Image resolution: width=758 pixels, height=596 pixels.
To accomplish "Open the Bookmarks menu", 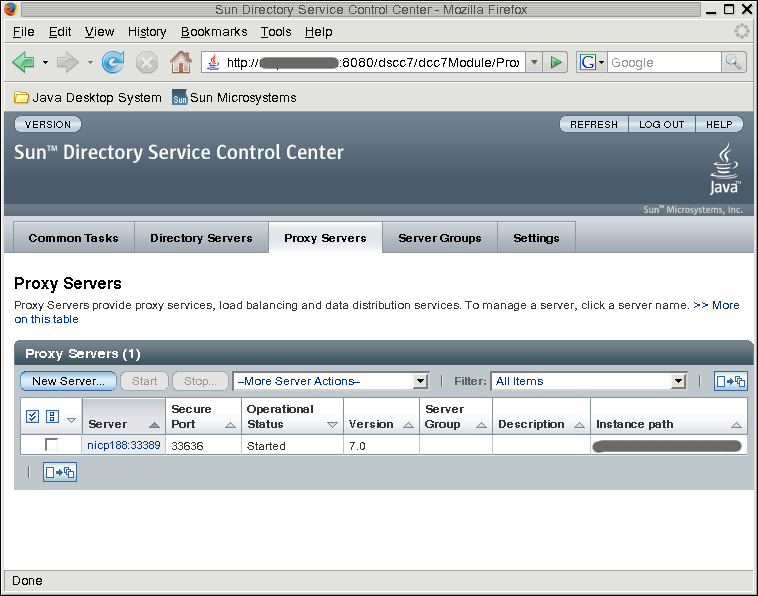I will click(x=214, y=32).
